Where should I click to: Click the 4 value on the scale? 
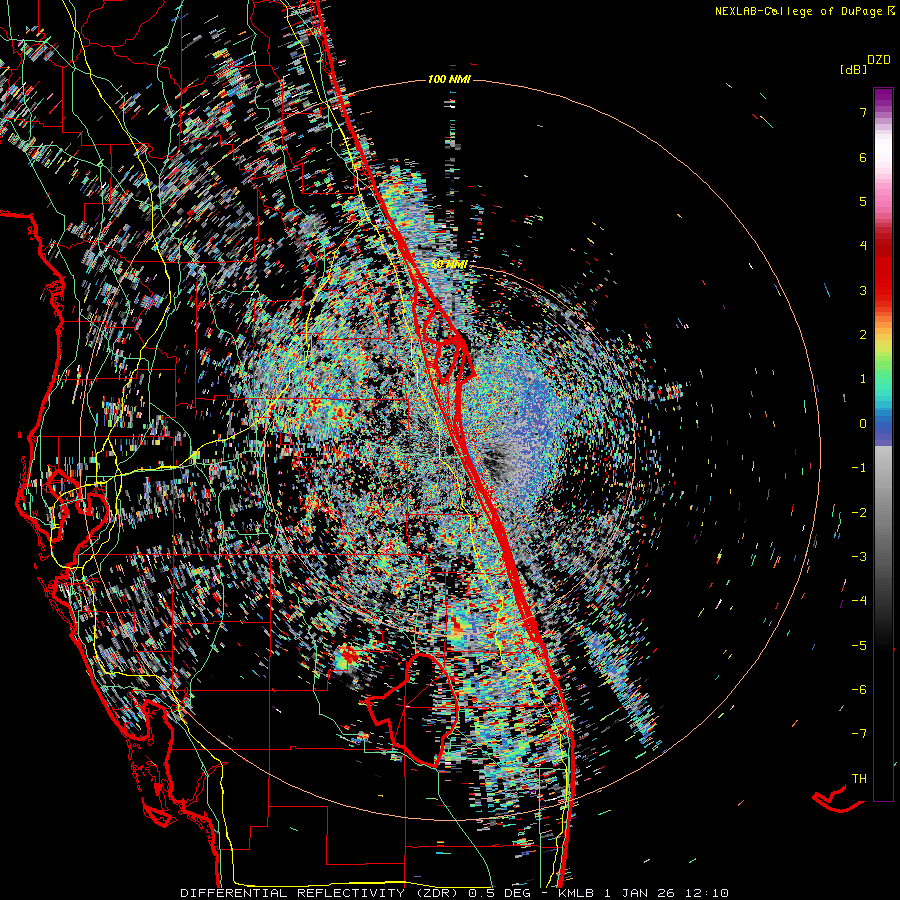863,246
